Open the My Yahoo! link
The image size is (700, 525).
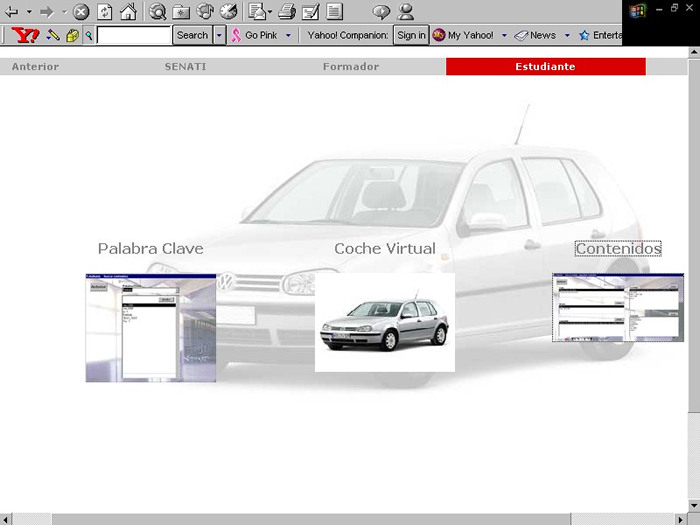click(471, 35)
